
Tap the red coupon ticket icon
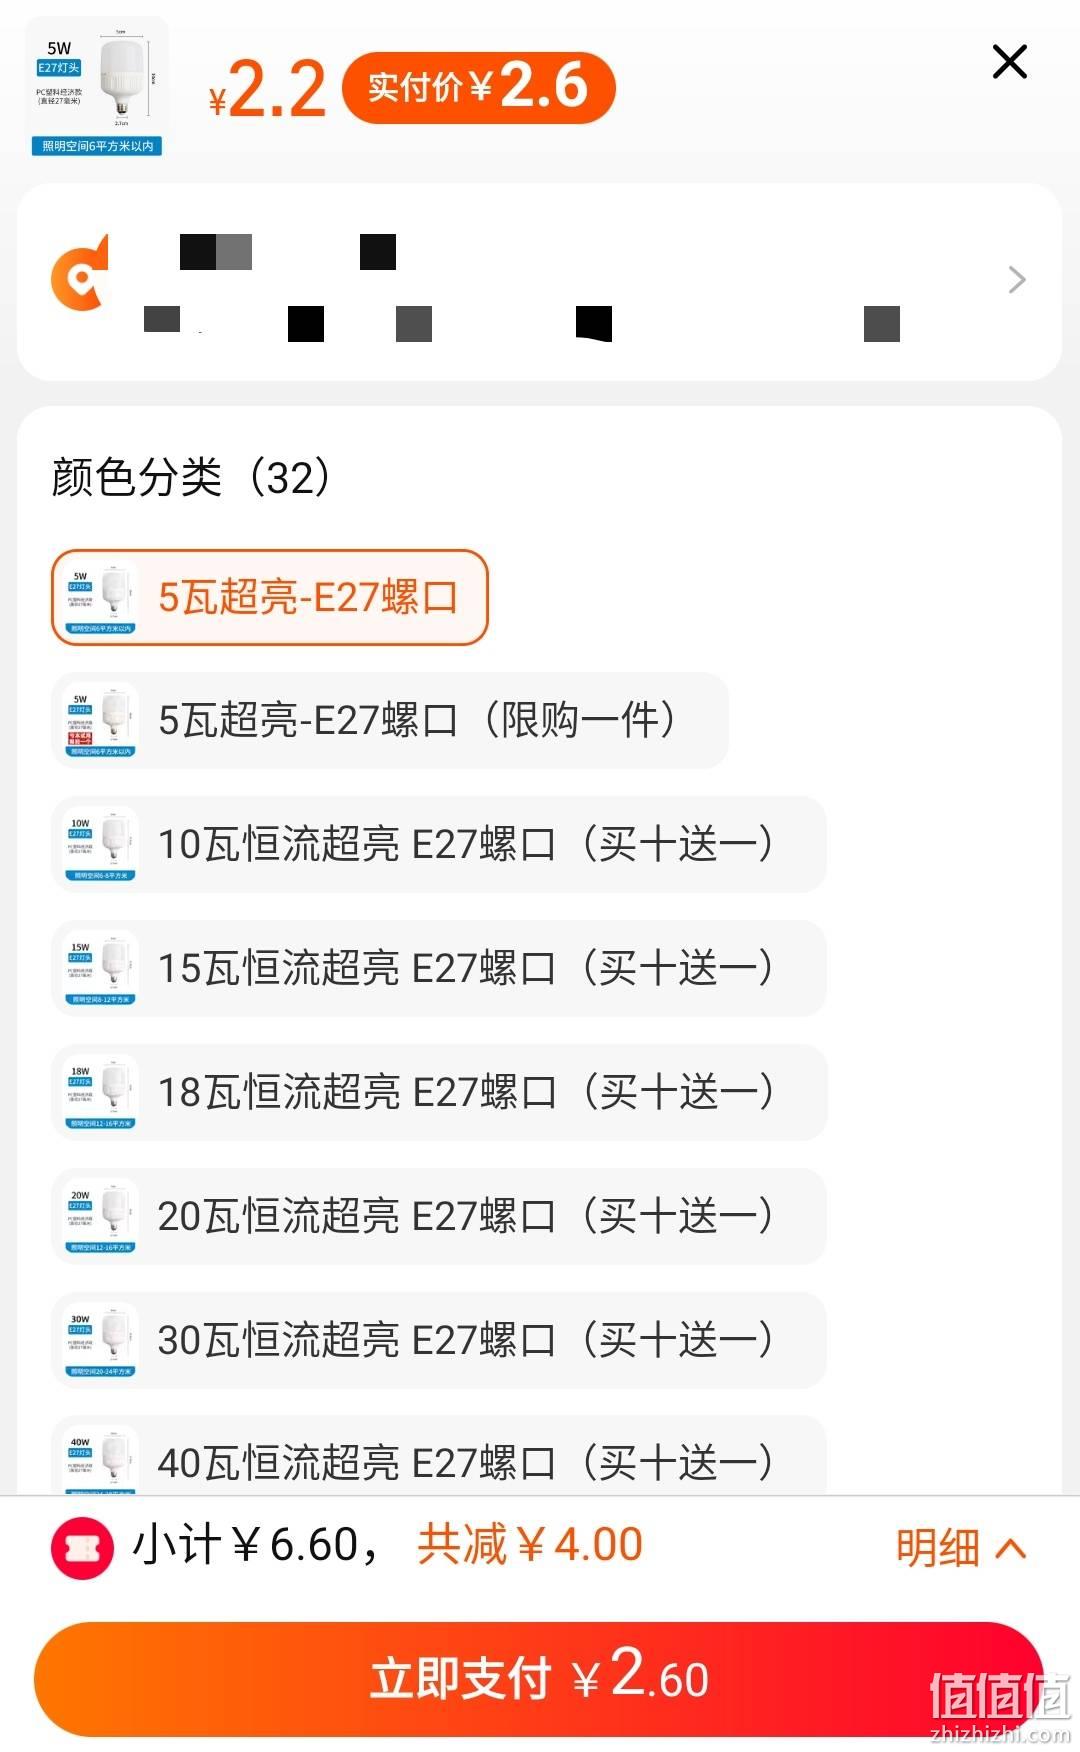tap(82, 1547)
